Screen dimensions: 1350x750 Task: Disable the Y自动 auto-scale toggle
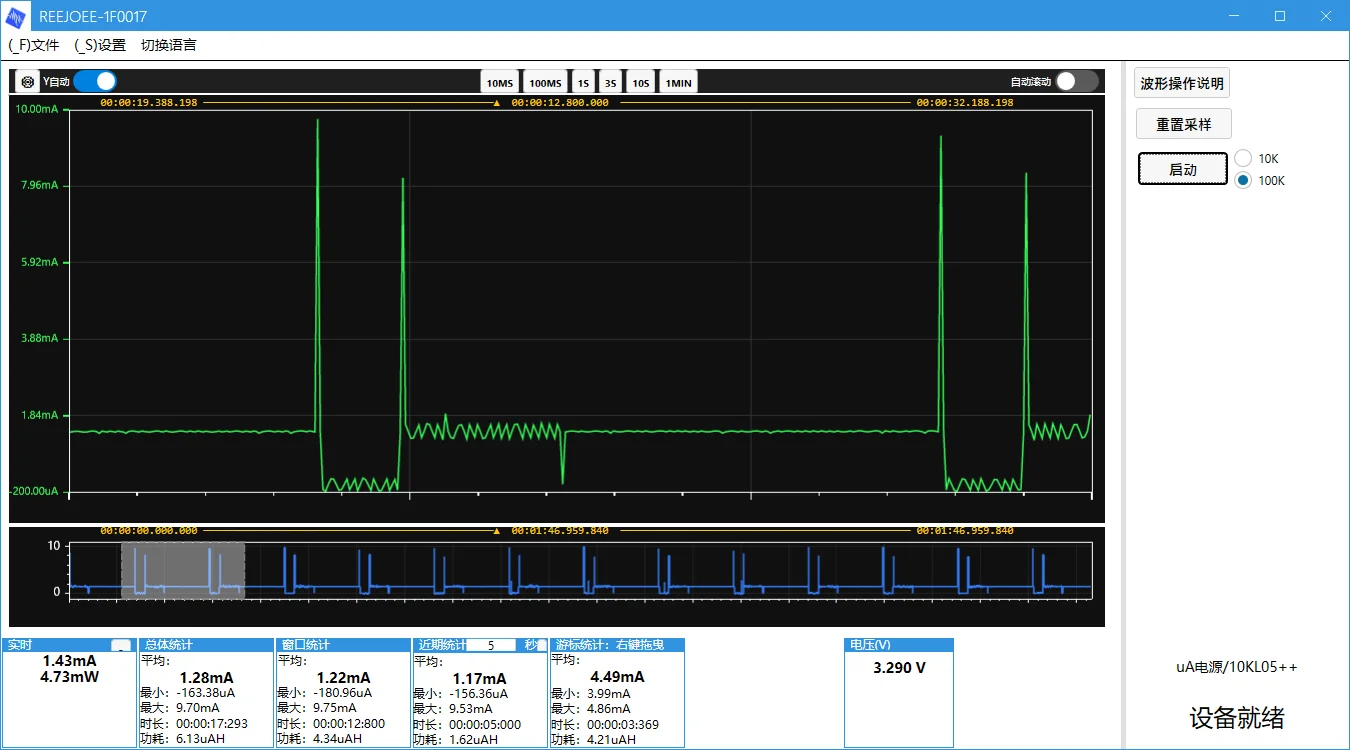pyautogui.click(x=95, y=82)
